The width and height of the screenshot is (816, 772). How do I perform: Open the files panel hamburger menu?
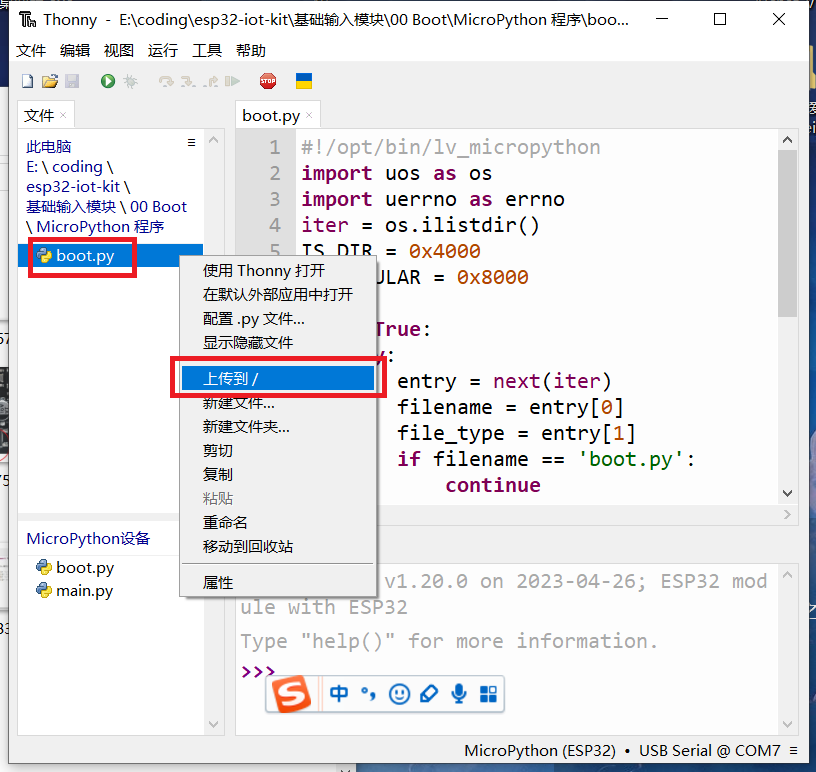192,144
